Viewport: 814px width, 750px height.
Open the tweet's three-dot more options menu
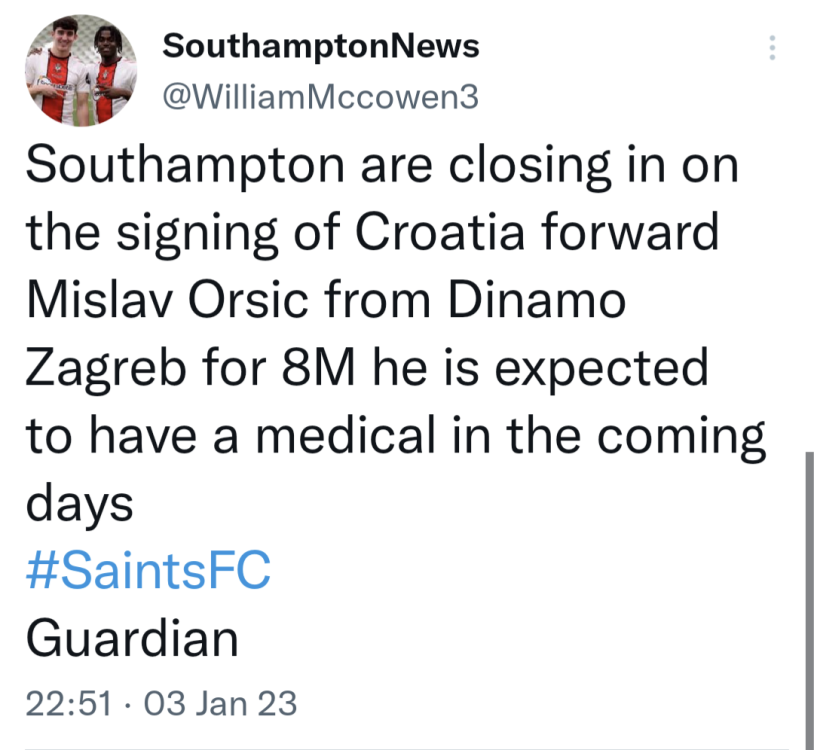click(771, 48)
